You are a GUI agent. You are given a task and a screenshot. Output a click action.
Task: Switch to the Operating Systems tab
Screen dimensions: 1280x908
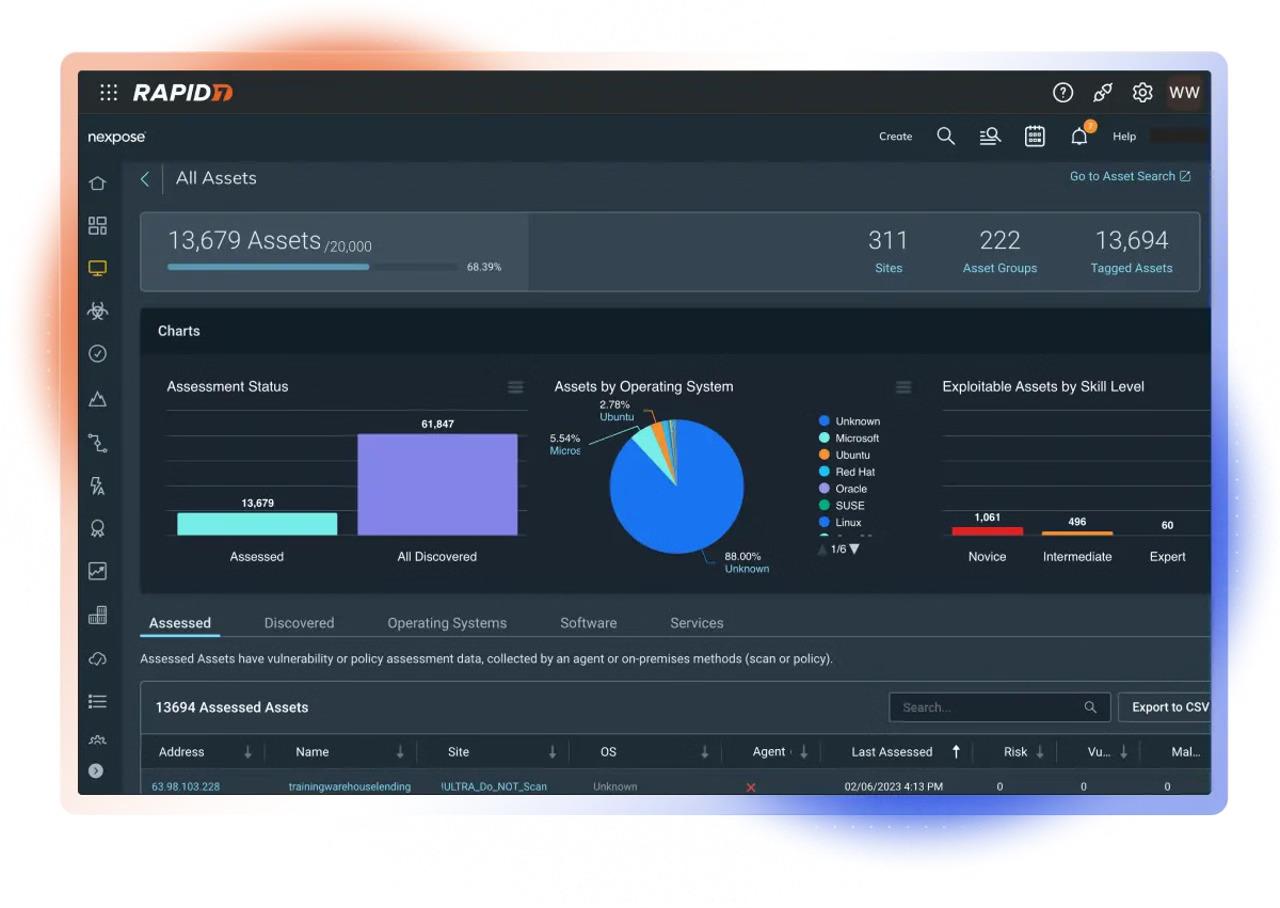click(447, 623)
